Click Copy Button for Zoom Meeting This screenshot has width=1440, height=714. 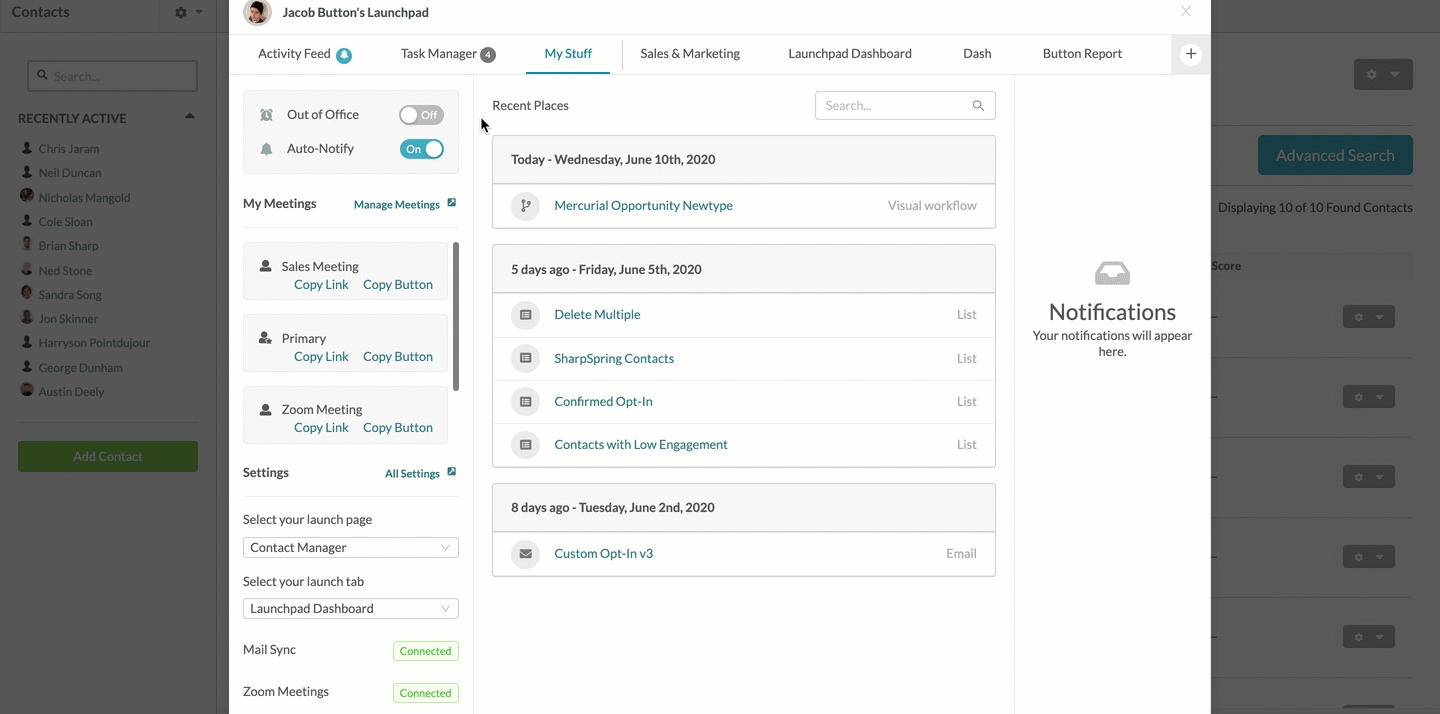(x=398, y=428)
